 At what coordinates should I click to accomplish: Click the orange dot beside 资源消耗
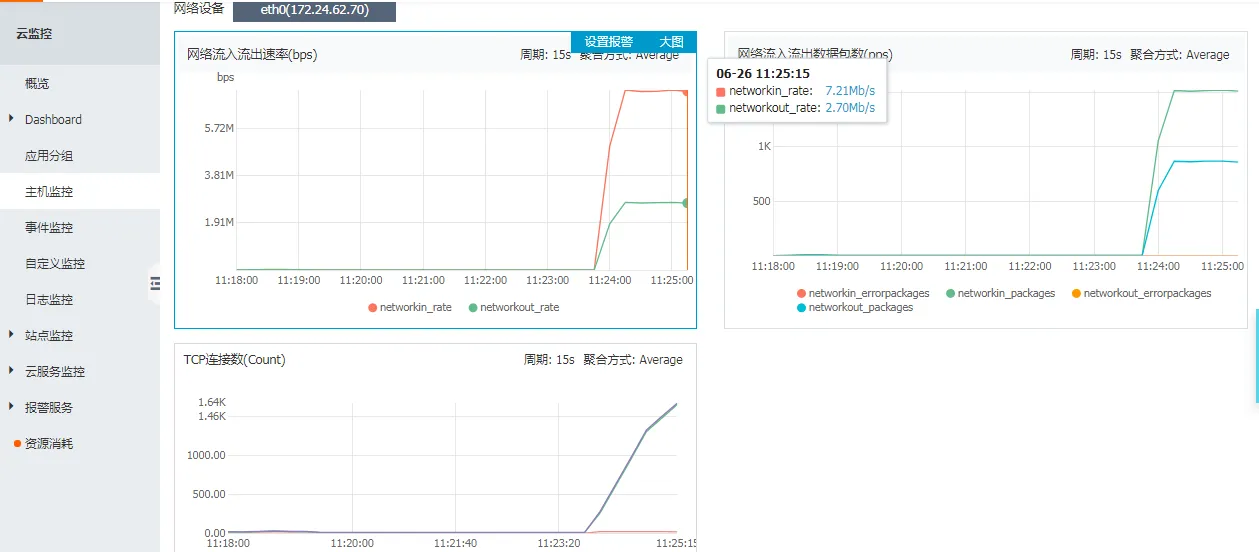tap(17, 443)
